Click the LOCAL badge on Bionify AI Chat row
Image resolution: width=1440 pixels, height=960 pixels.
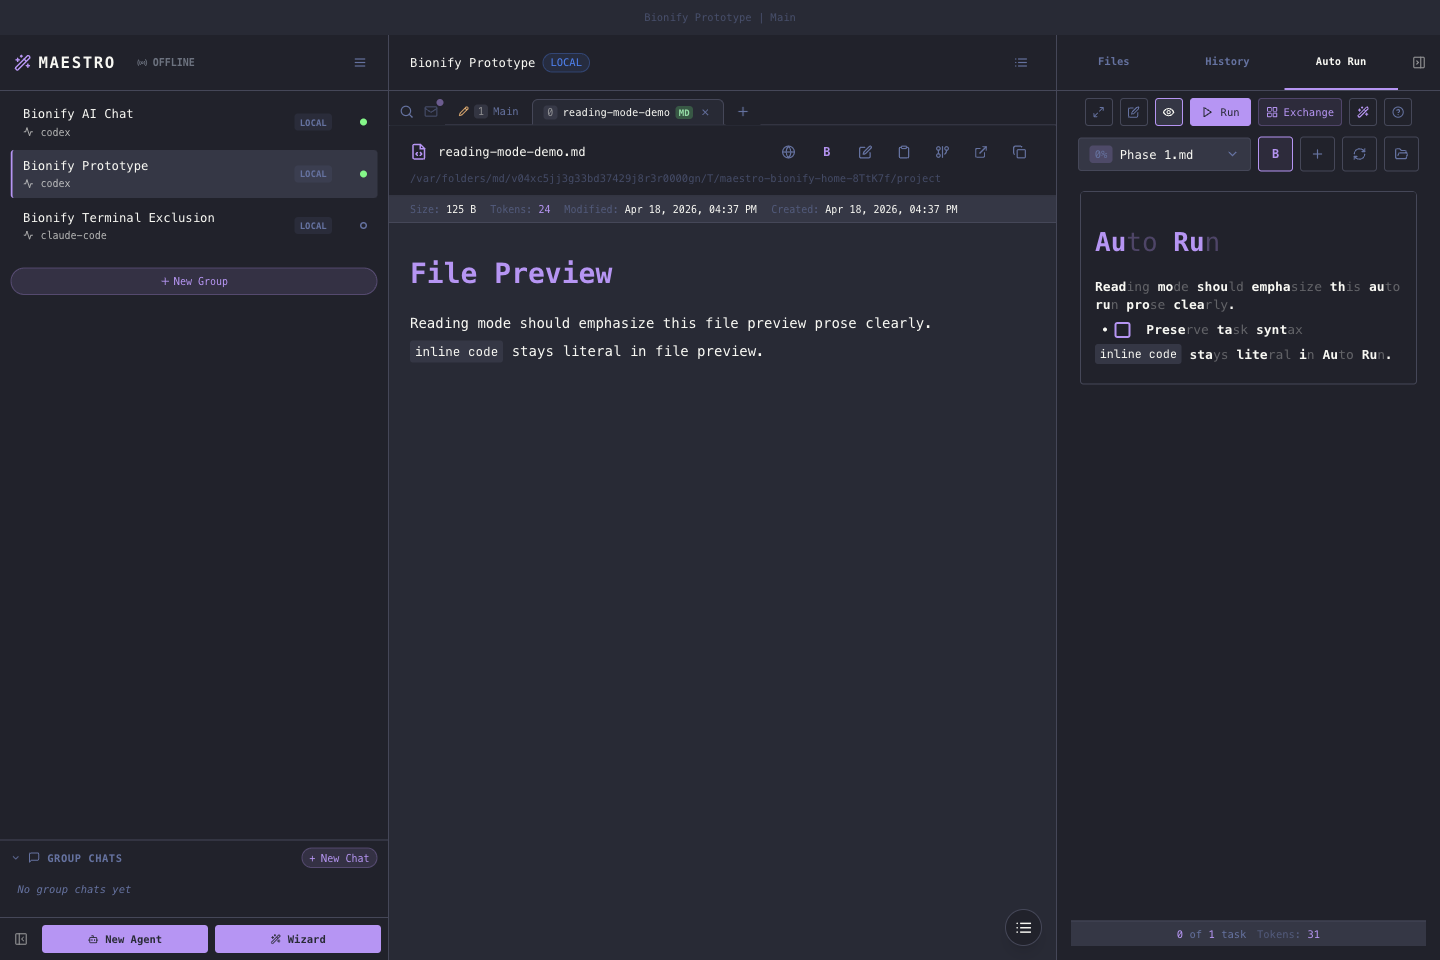click(x=313, y=122)
